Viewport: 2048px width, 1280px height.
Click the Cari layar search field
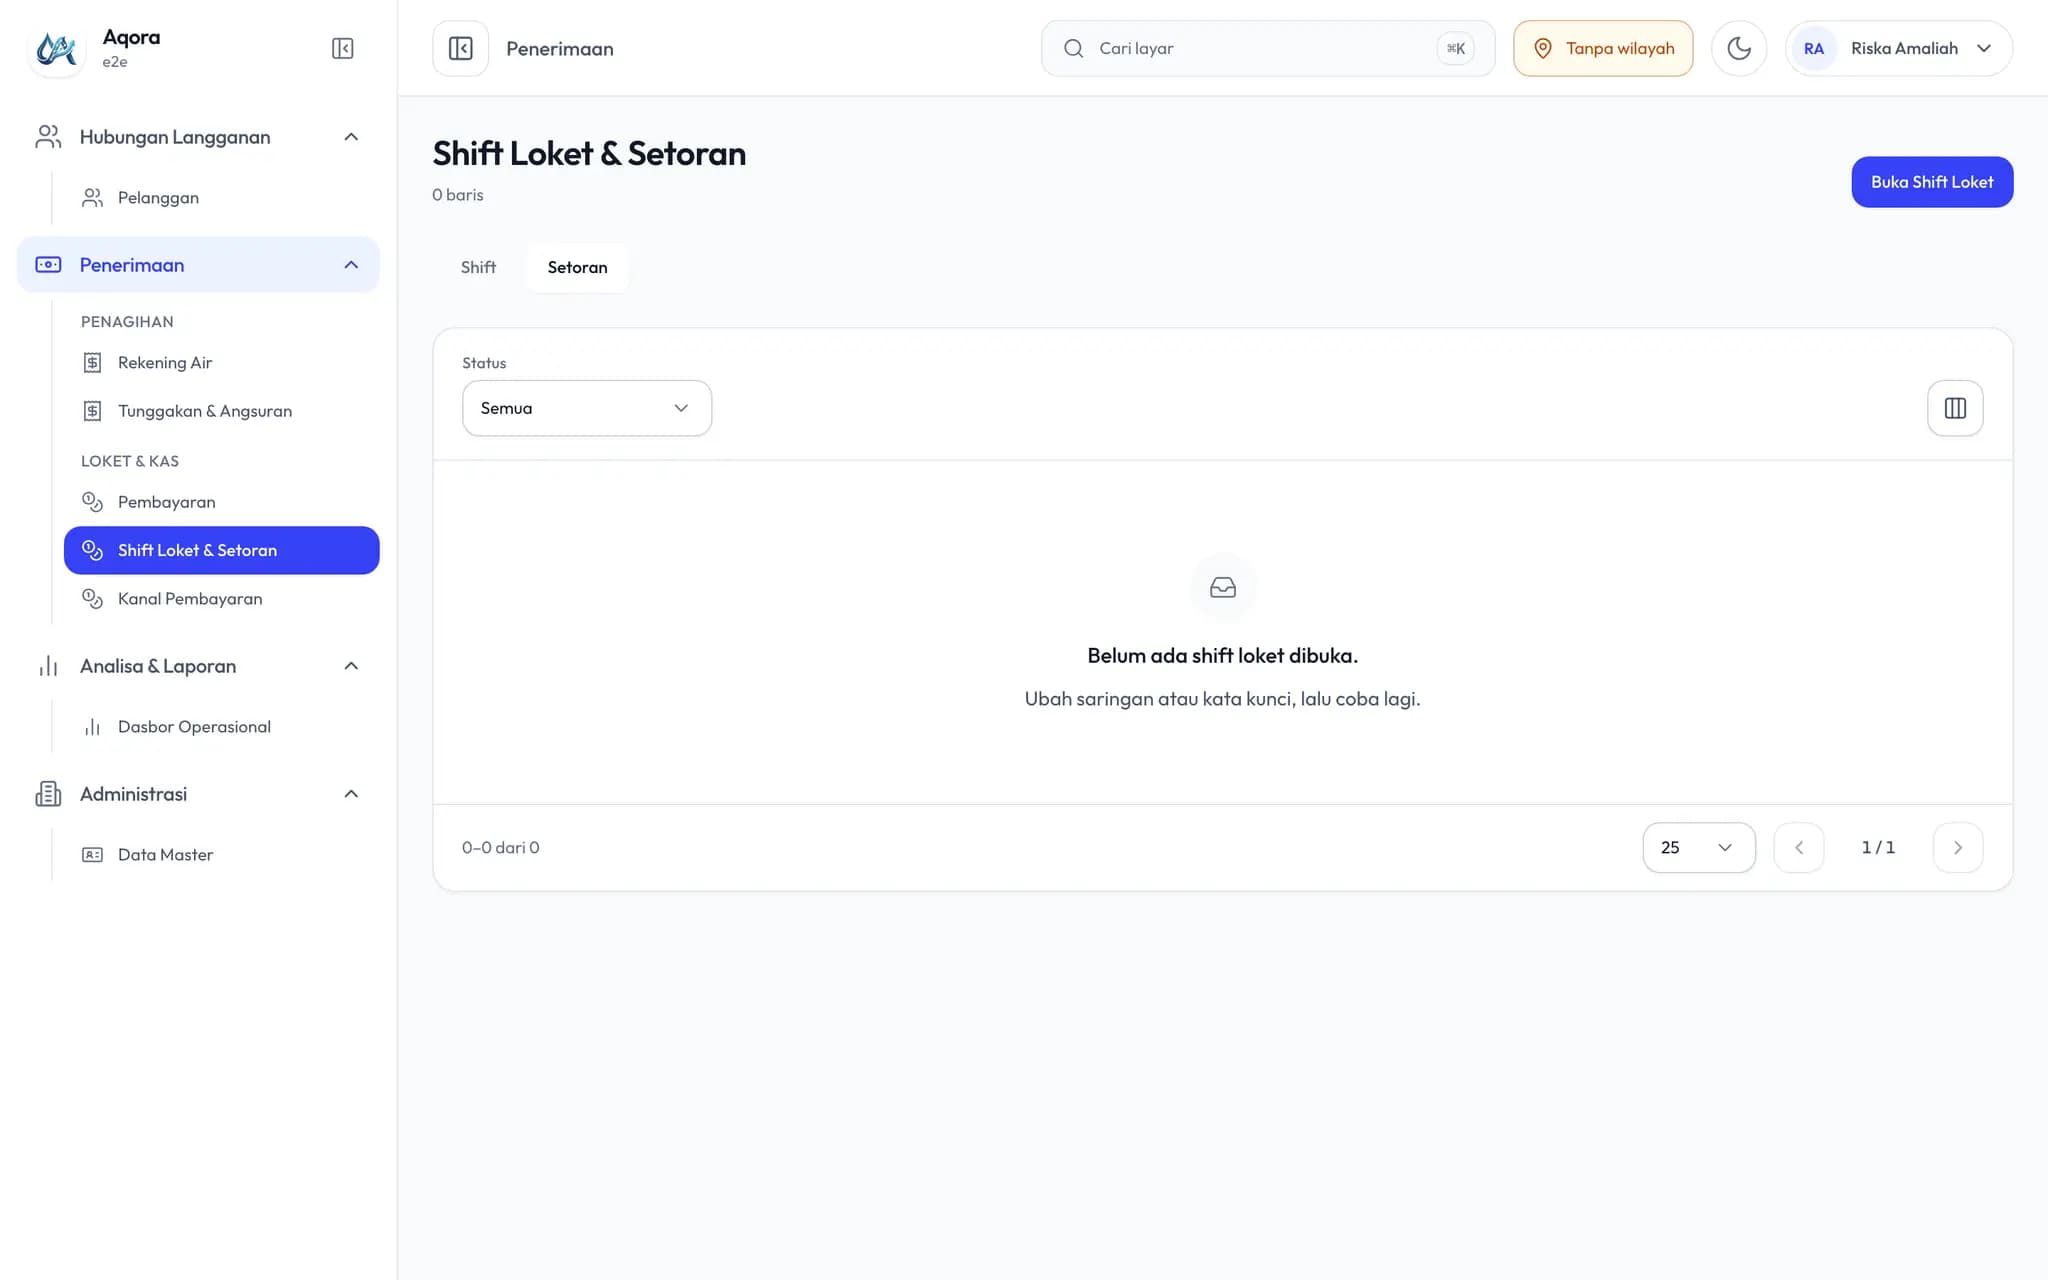pos(1267,48)
